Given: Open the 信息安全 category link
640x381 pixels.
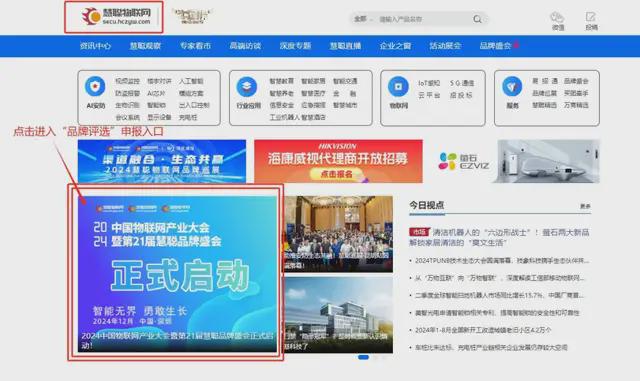Looking at the screenshot, I should coord(282,105).
